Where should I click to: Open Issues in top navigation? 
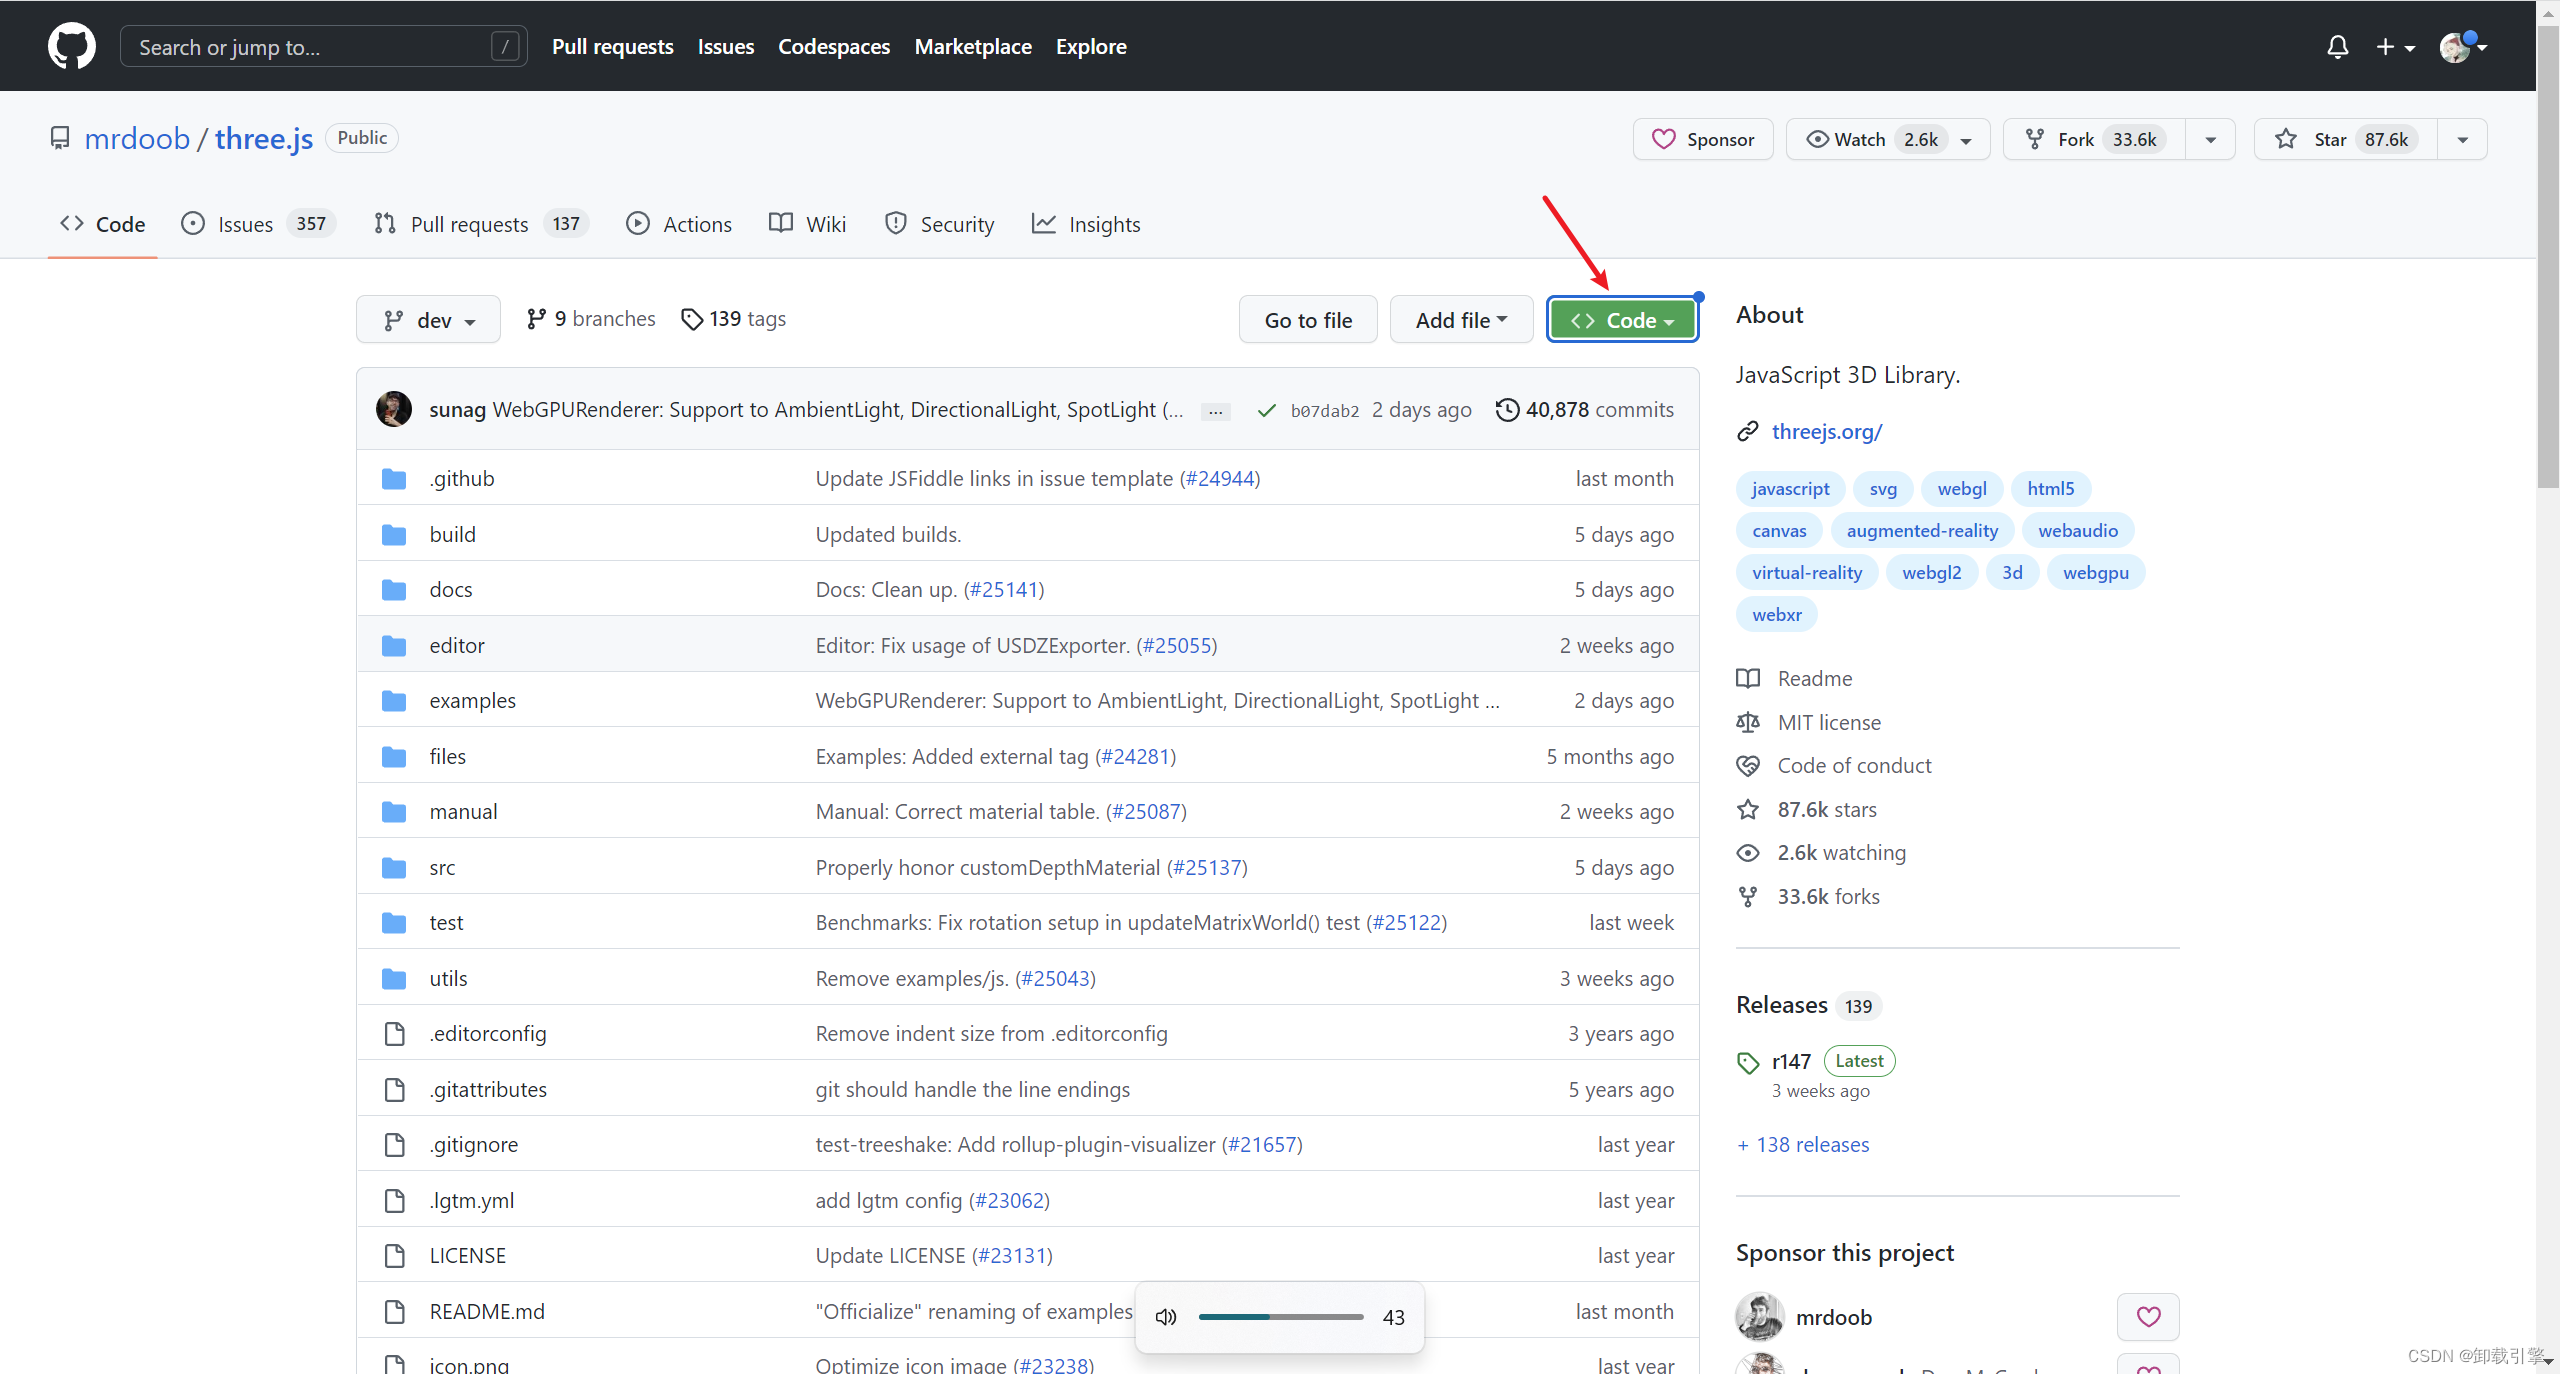click(726, 47)
